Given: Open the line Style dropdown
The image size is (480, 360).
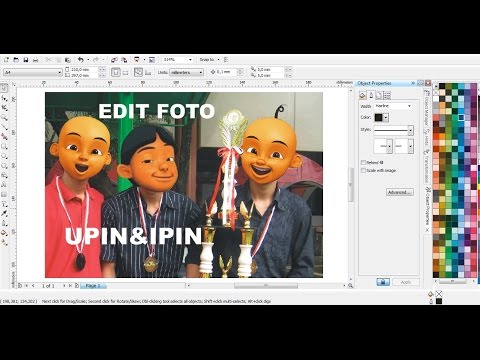Looking at the screenshot, I should coord(411,130).
